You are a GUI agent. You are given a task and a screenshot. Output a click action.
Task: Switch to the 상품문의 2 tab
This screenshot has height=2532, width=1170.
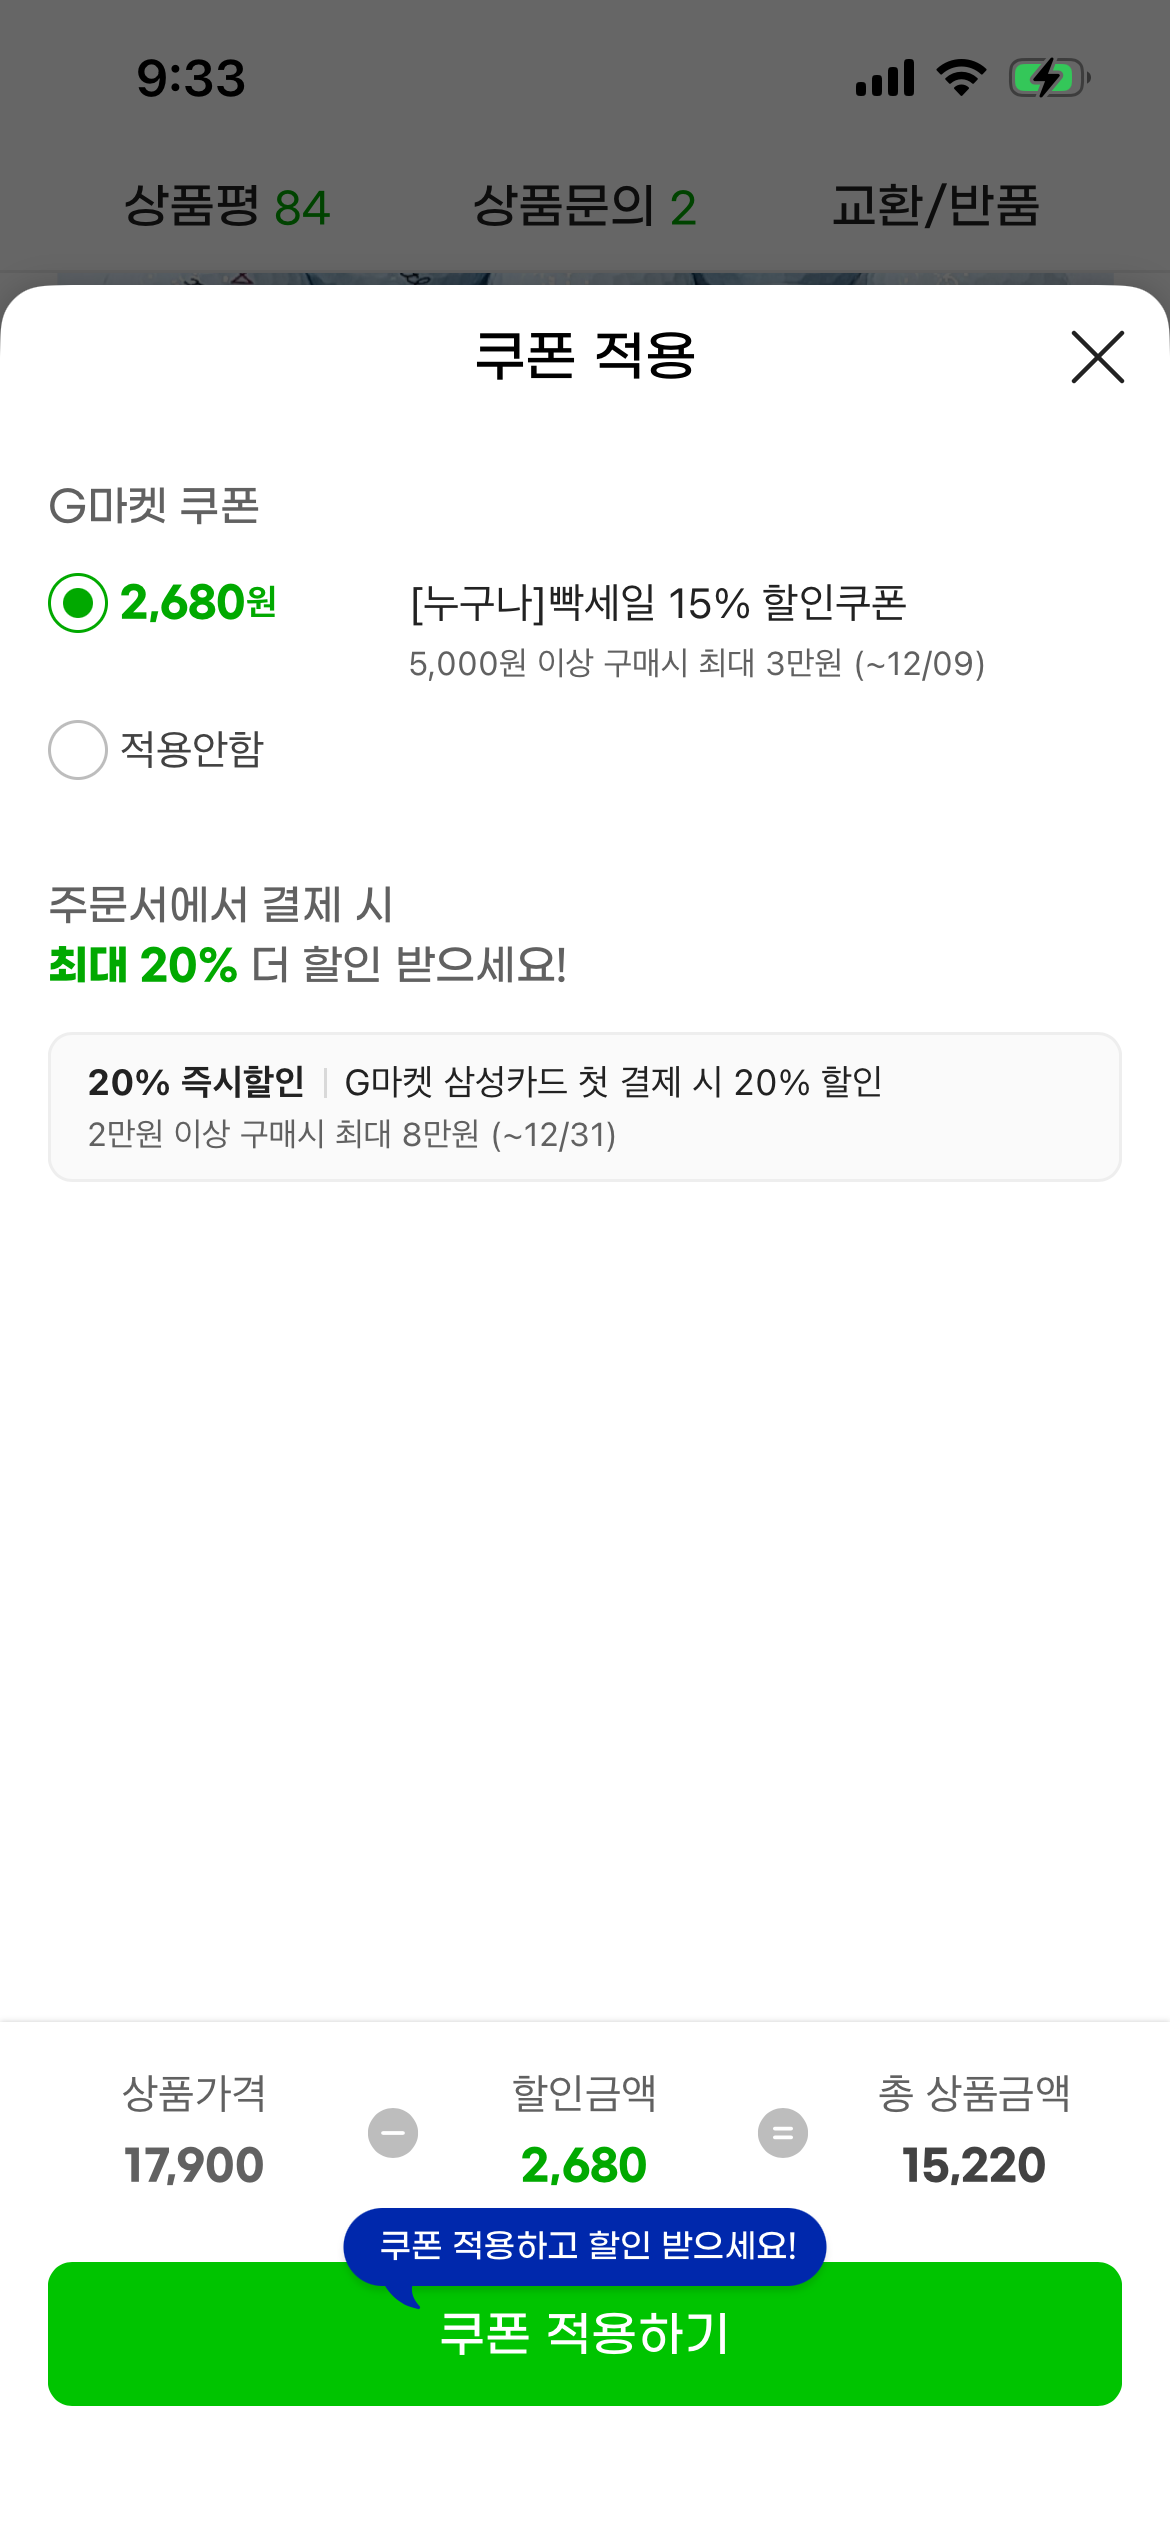pos(584,207)
